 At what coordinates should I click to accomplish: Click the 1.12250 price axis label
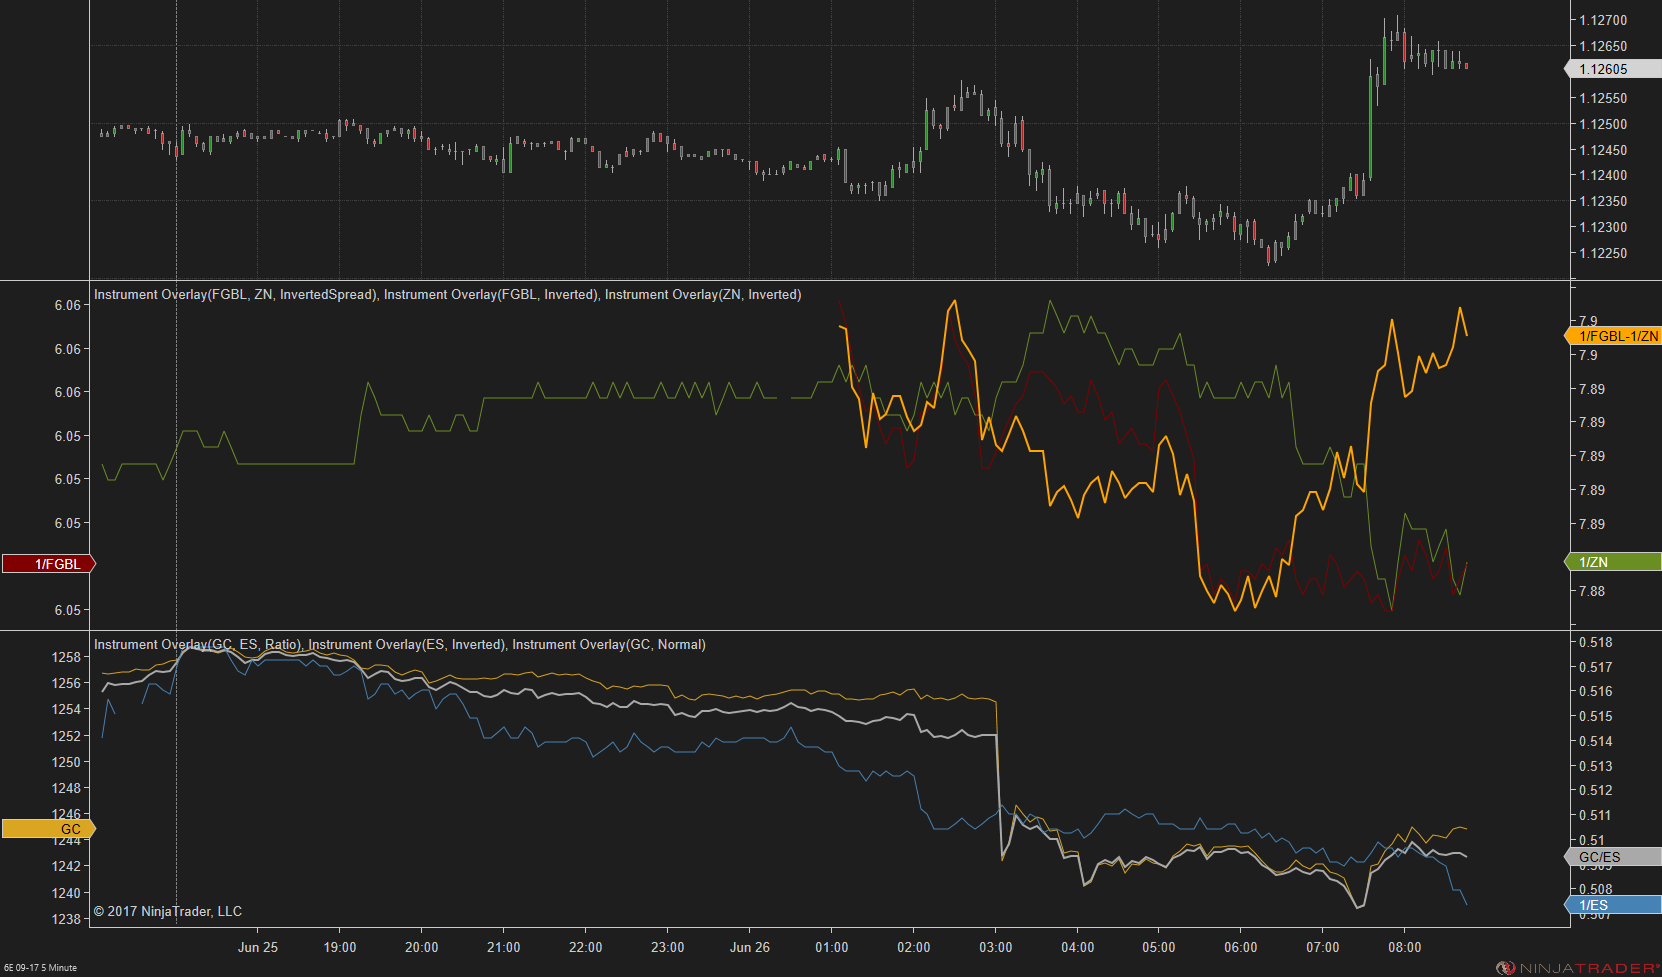point(1603,253)
